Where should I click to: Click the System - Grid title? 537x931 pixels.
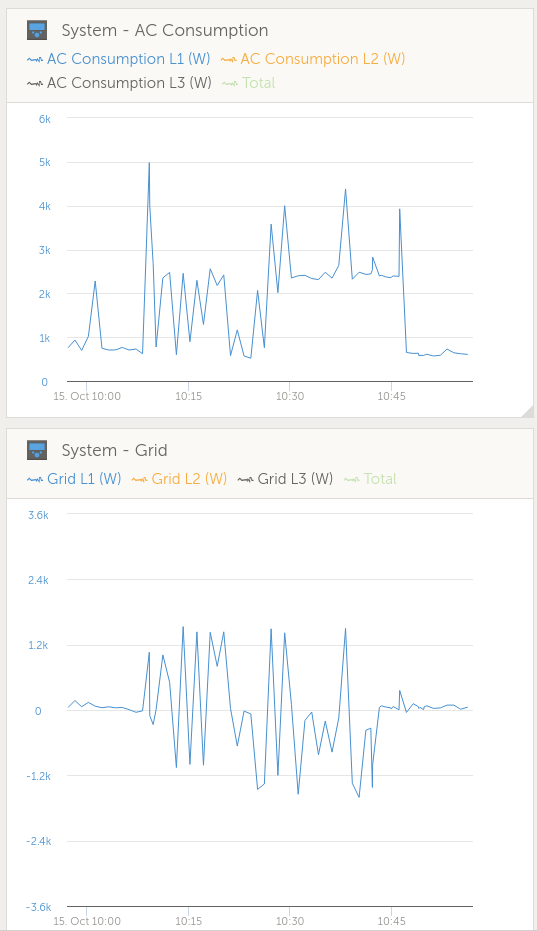pos(114,450)
